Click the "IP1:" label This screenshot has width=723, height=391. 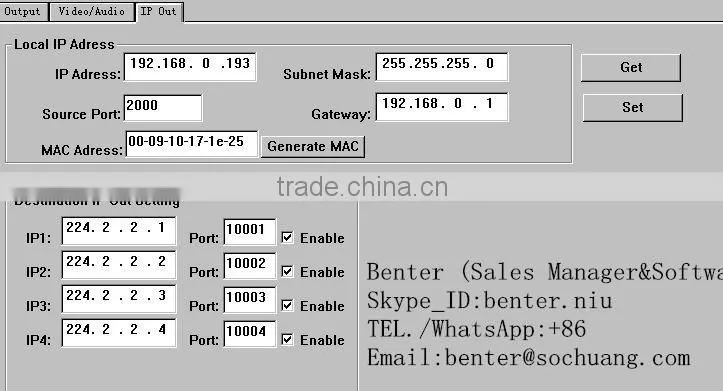pos(38,238)
